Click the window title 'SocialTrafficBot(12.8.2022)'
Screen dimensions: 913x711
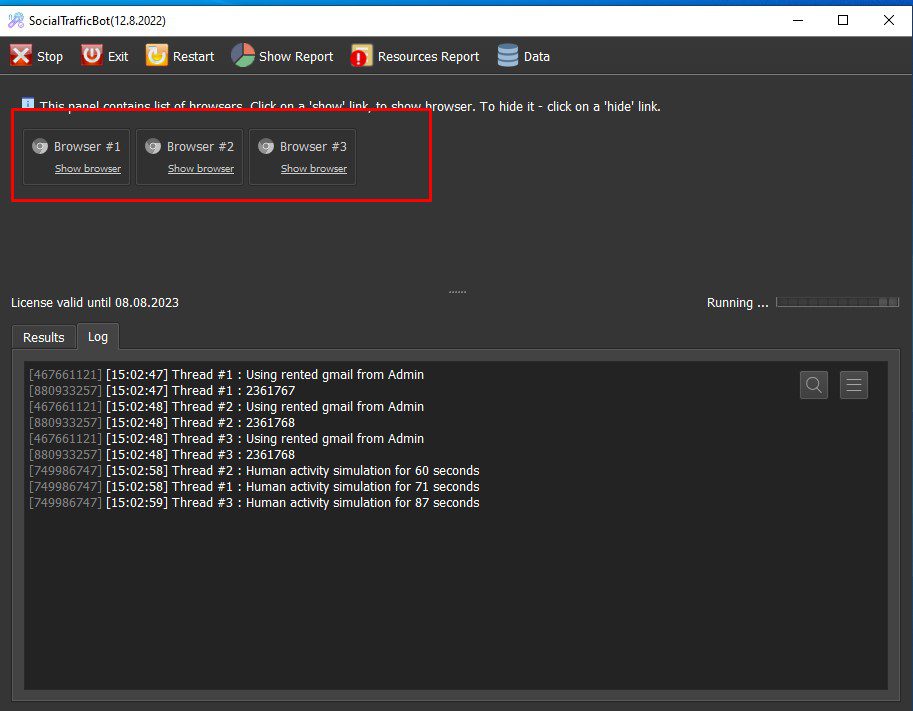tap(97, 21)
